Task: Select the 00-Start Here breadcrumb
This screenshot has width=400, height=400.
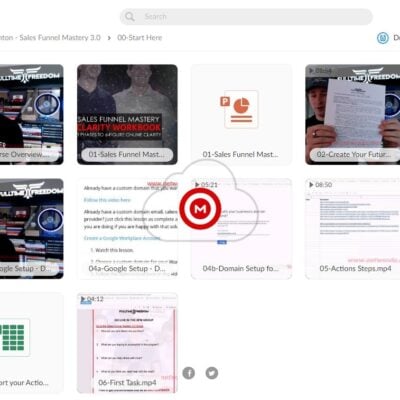Action: (139, 38)
